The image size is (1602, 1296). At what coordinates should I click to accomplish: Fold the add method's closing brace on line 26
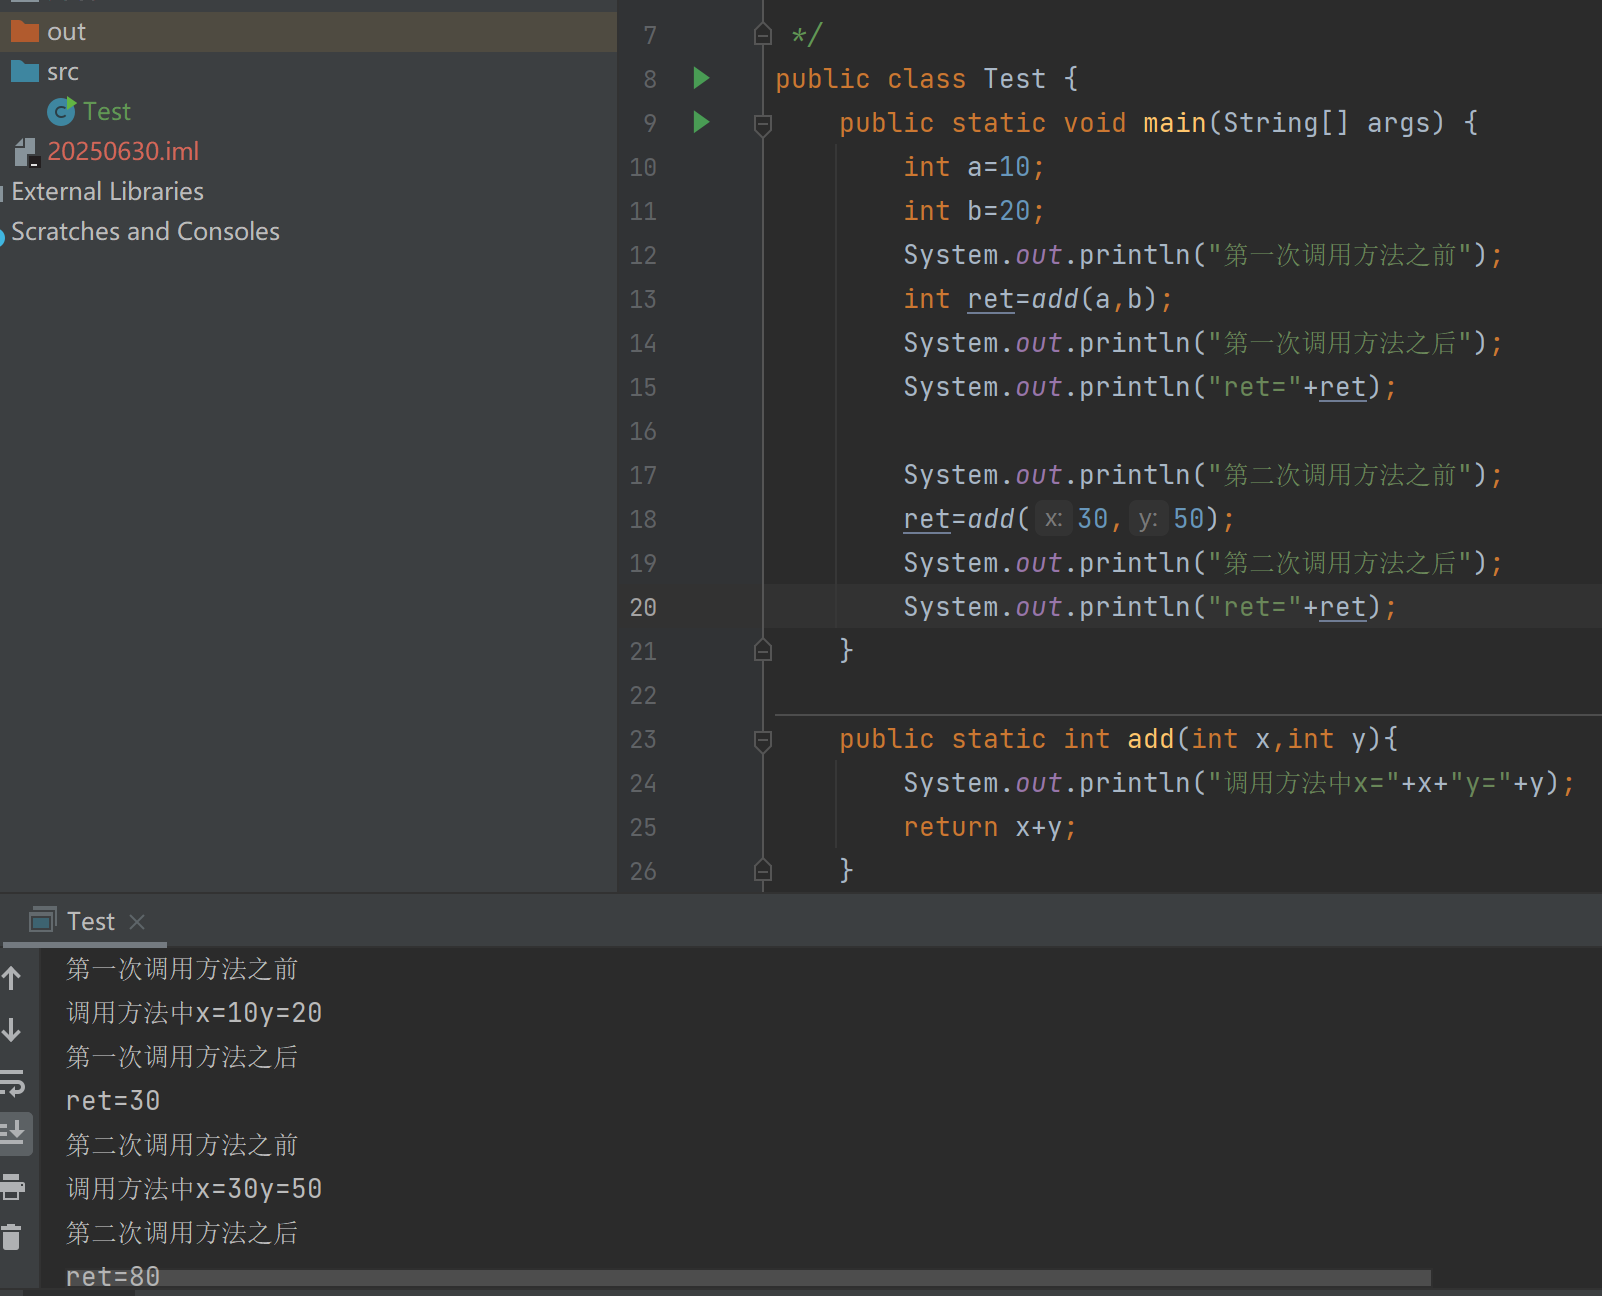point(762,871)
